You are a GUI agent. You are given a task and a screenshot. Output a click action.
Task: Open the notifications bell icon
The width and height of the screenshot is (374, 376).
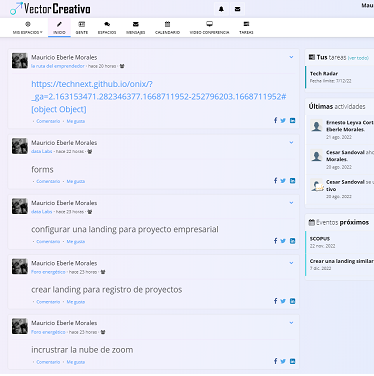click(x=221, y=9)
